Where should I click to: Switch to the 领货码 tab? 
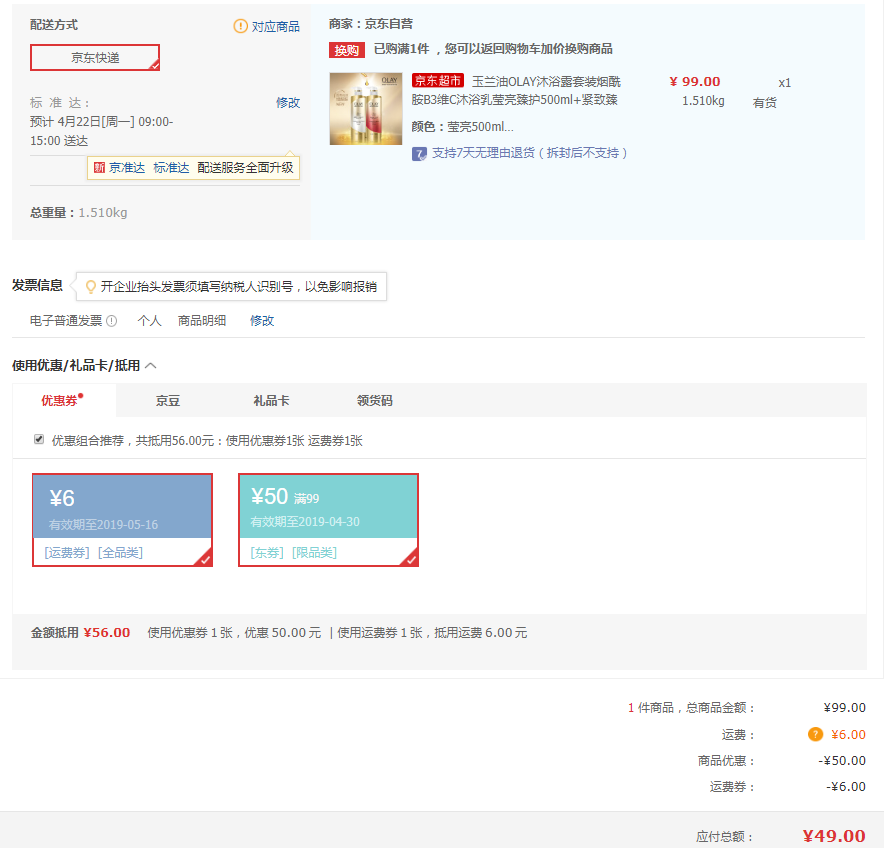374,401
